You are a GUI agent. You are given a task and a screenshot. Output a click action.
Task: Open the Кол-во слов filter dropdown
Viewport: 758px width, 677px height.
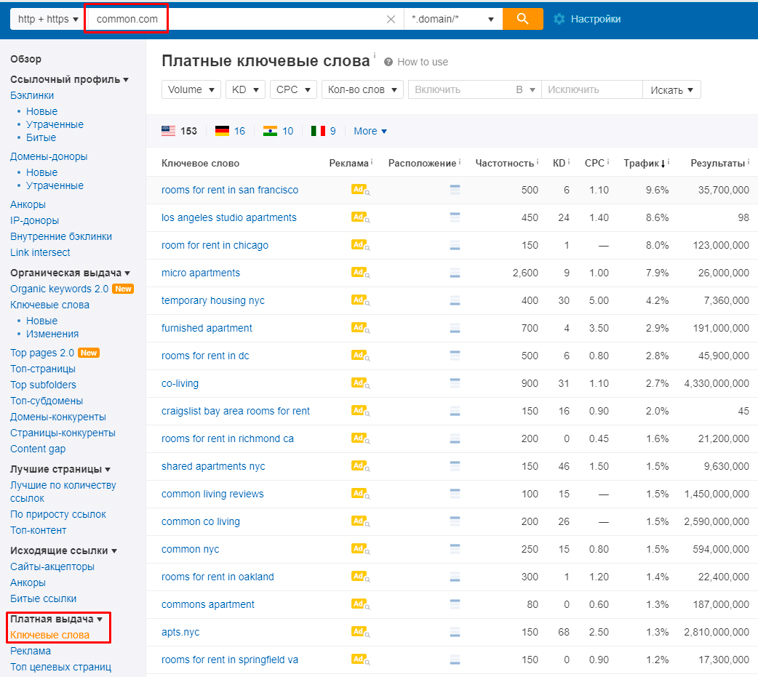[x=362, y=89]
